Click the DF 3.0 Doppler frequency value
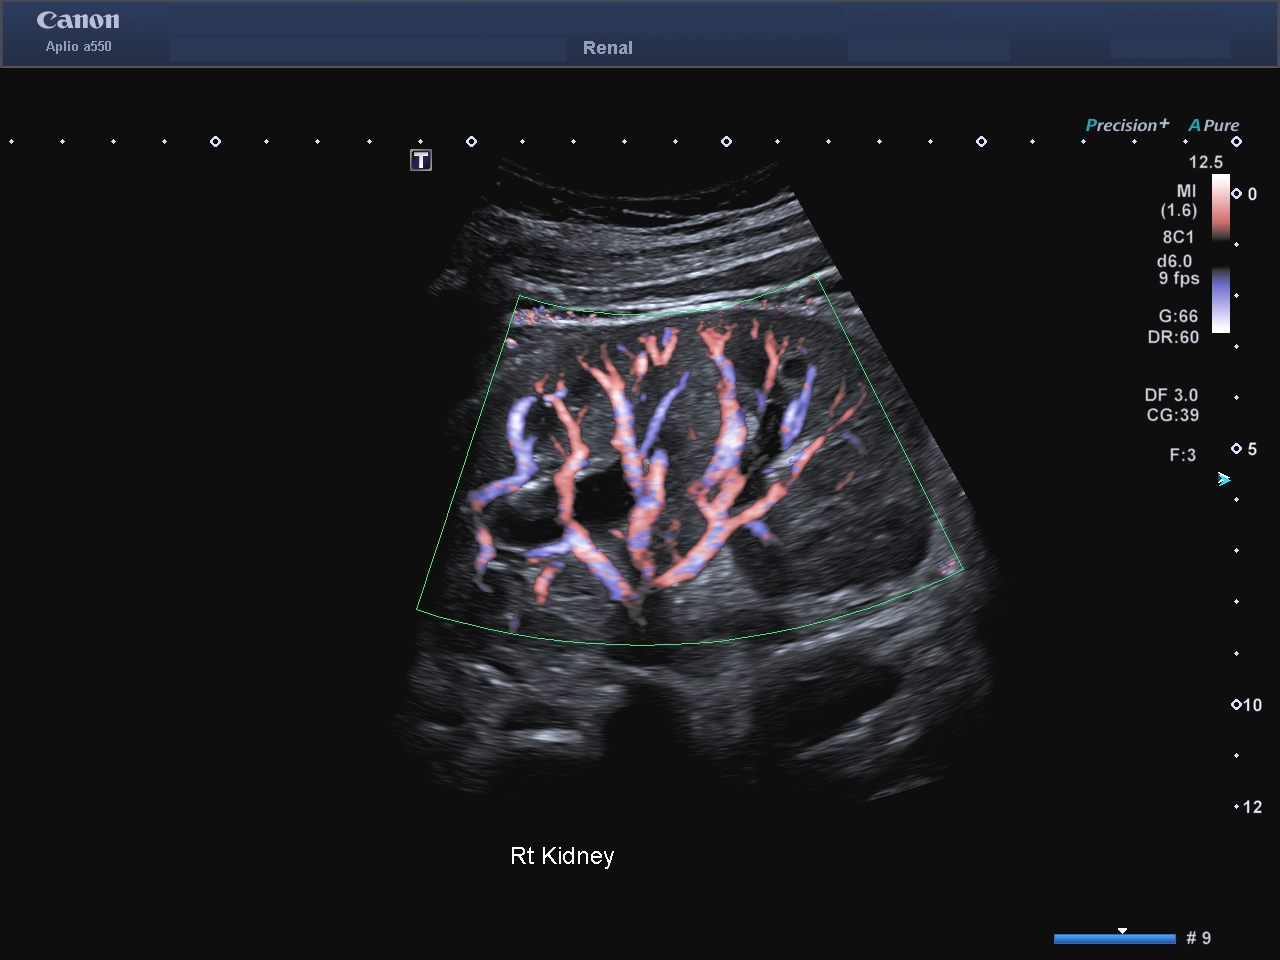1280x960 pixels. [1171, 395]
